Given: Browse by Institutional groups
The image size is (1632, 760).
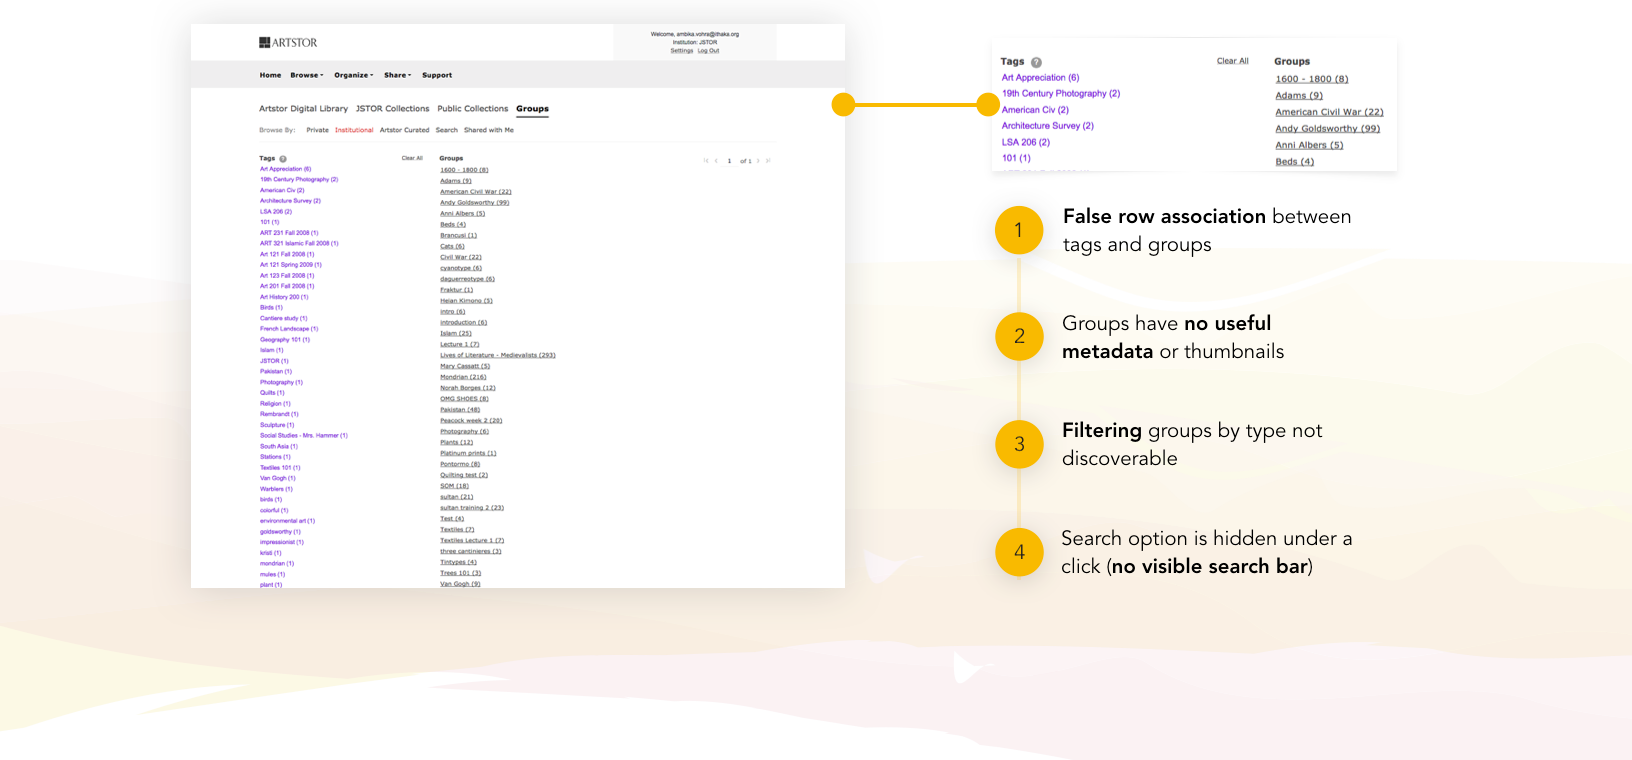Looking at the screenshot, I should [x=354, y=130].
